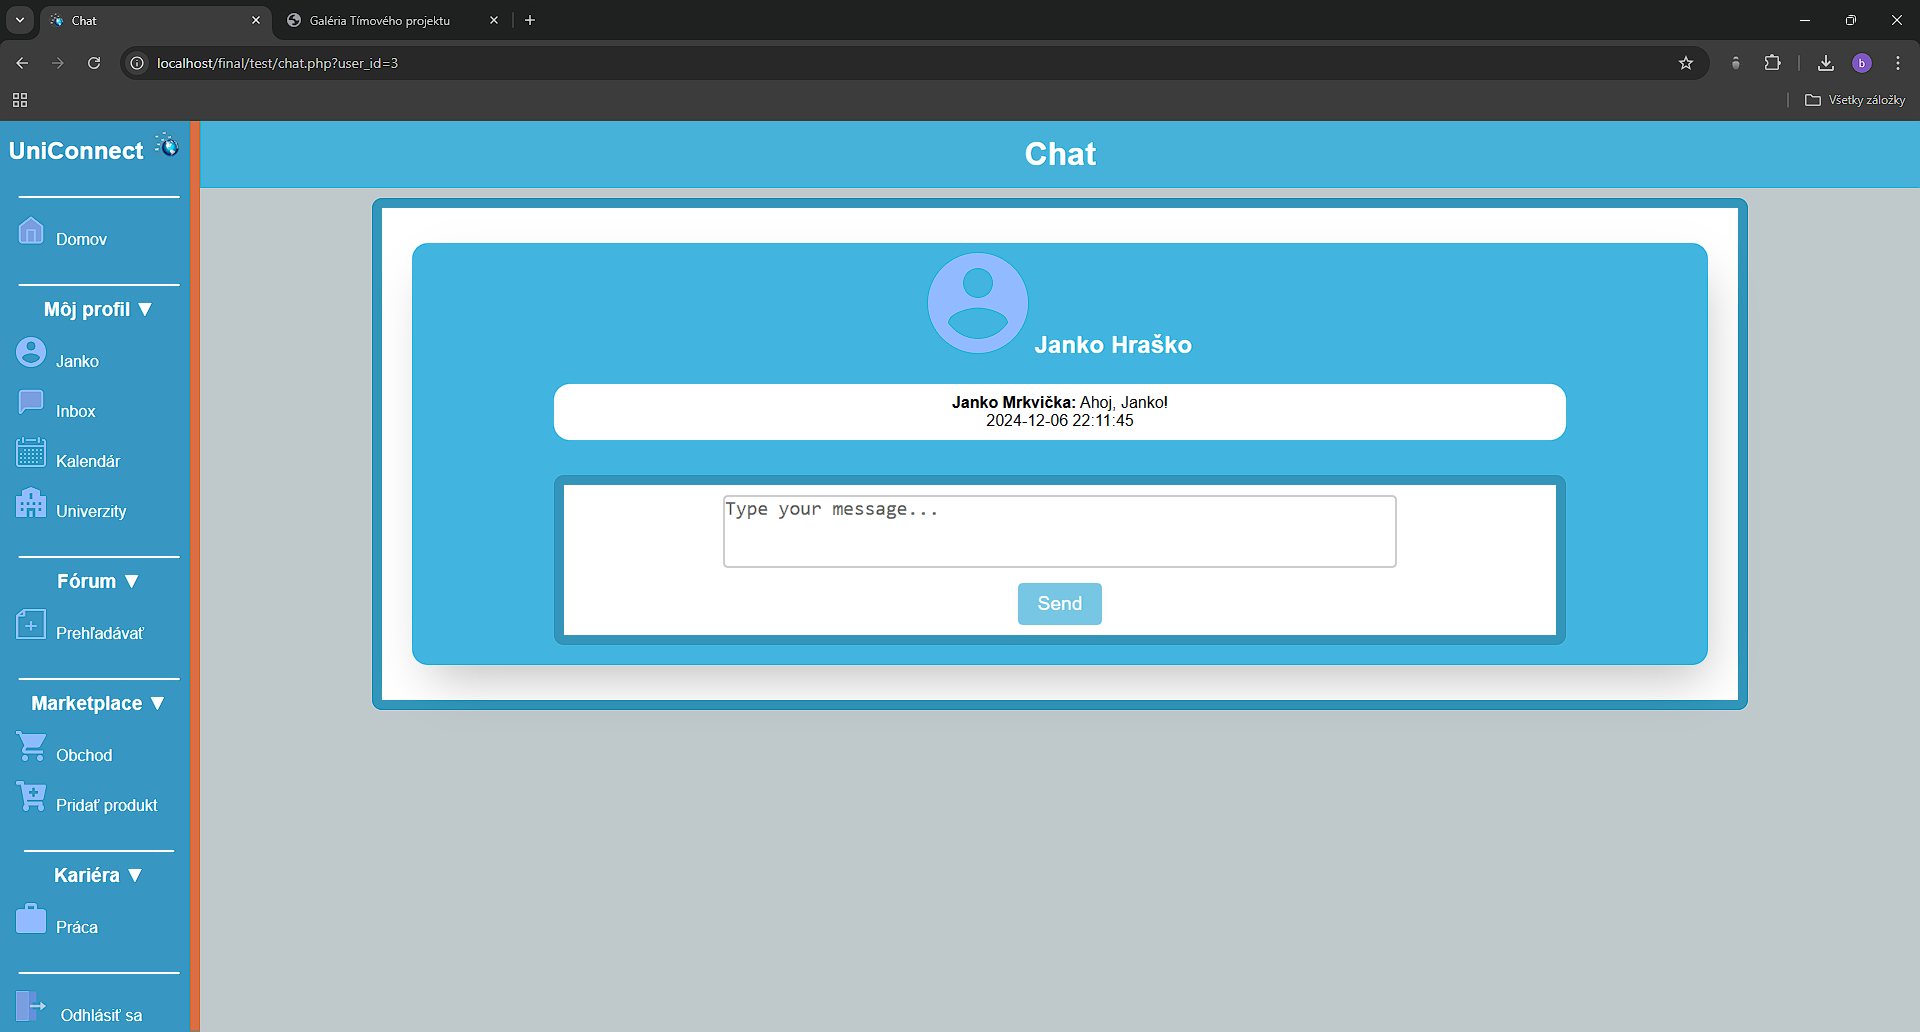
Task: Close the Galéria Tímového projektu tab
Action: point(494,20)
